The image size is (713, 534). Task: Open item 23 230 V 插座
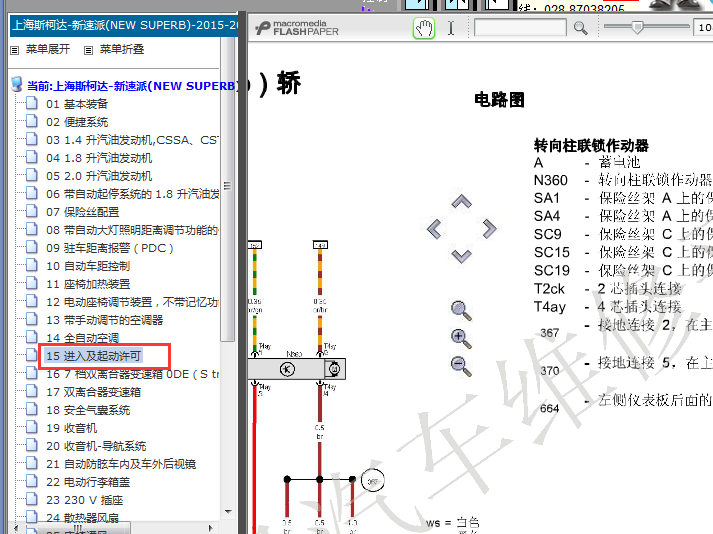(85, 500)
